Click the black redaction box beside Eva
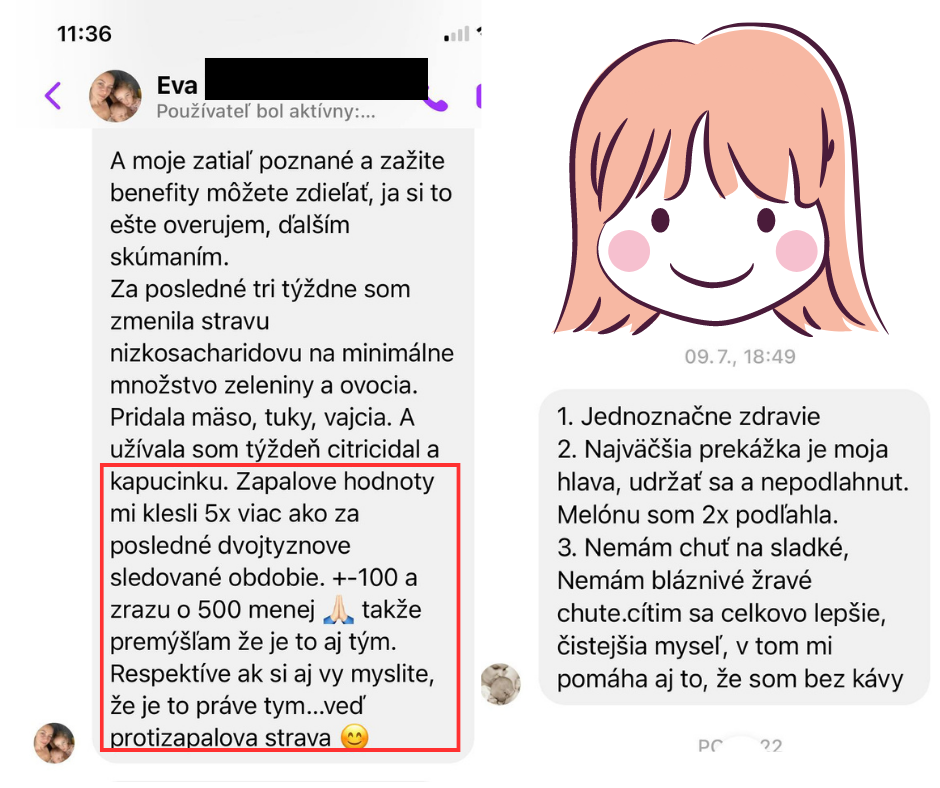Viewport: 940px width, 788px height. coord(317,79)
